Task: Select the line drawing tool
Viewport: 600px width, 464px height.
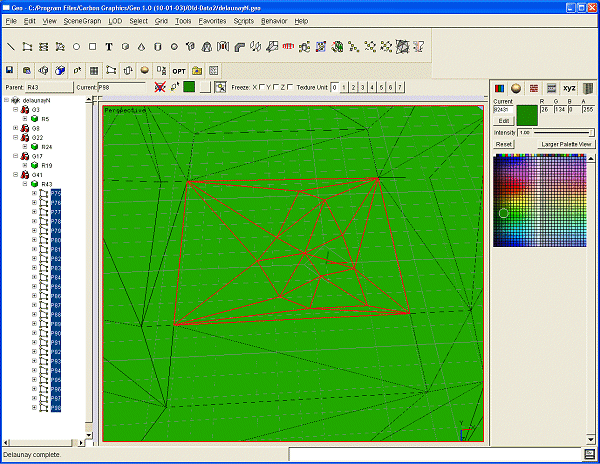Action: 11,46
